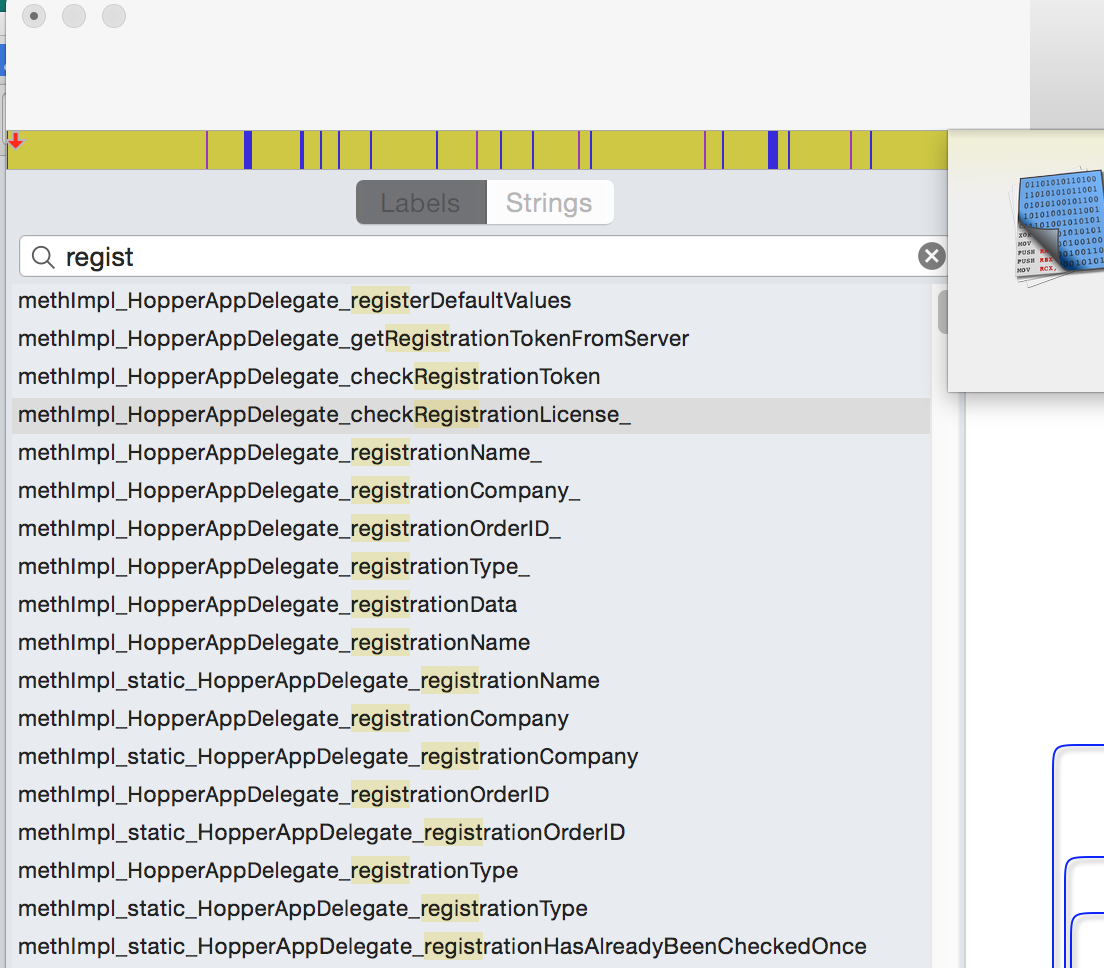Image resolution: width=1104 pixels, height=968 pixels.
Task: Select methImpl_static_HopperAppDelegate_registrationCompany
Action: [470, 757]
